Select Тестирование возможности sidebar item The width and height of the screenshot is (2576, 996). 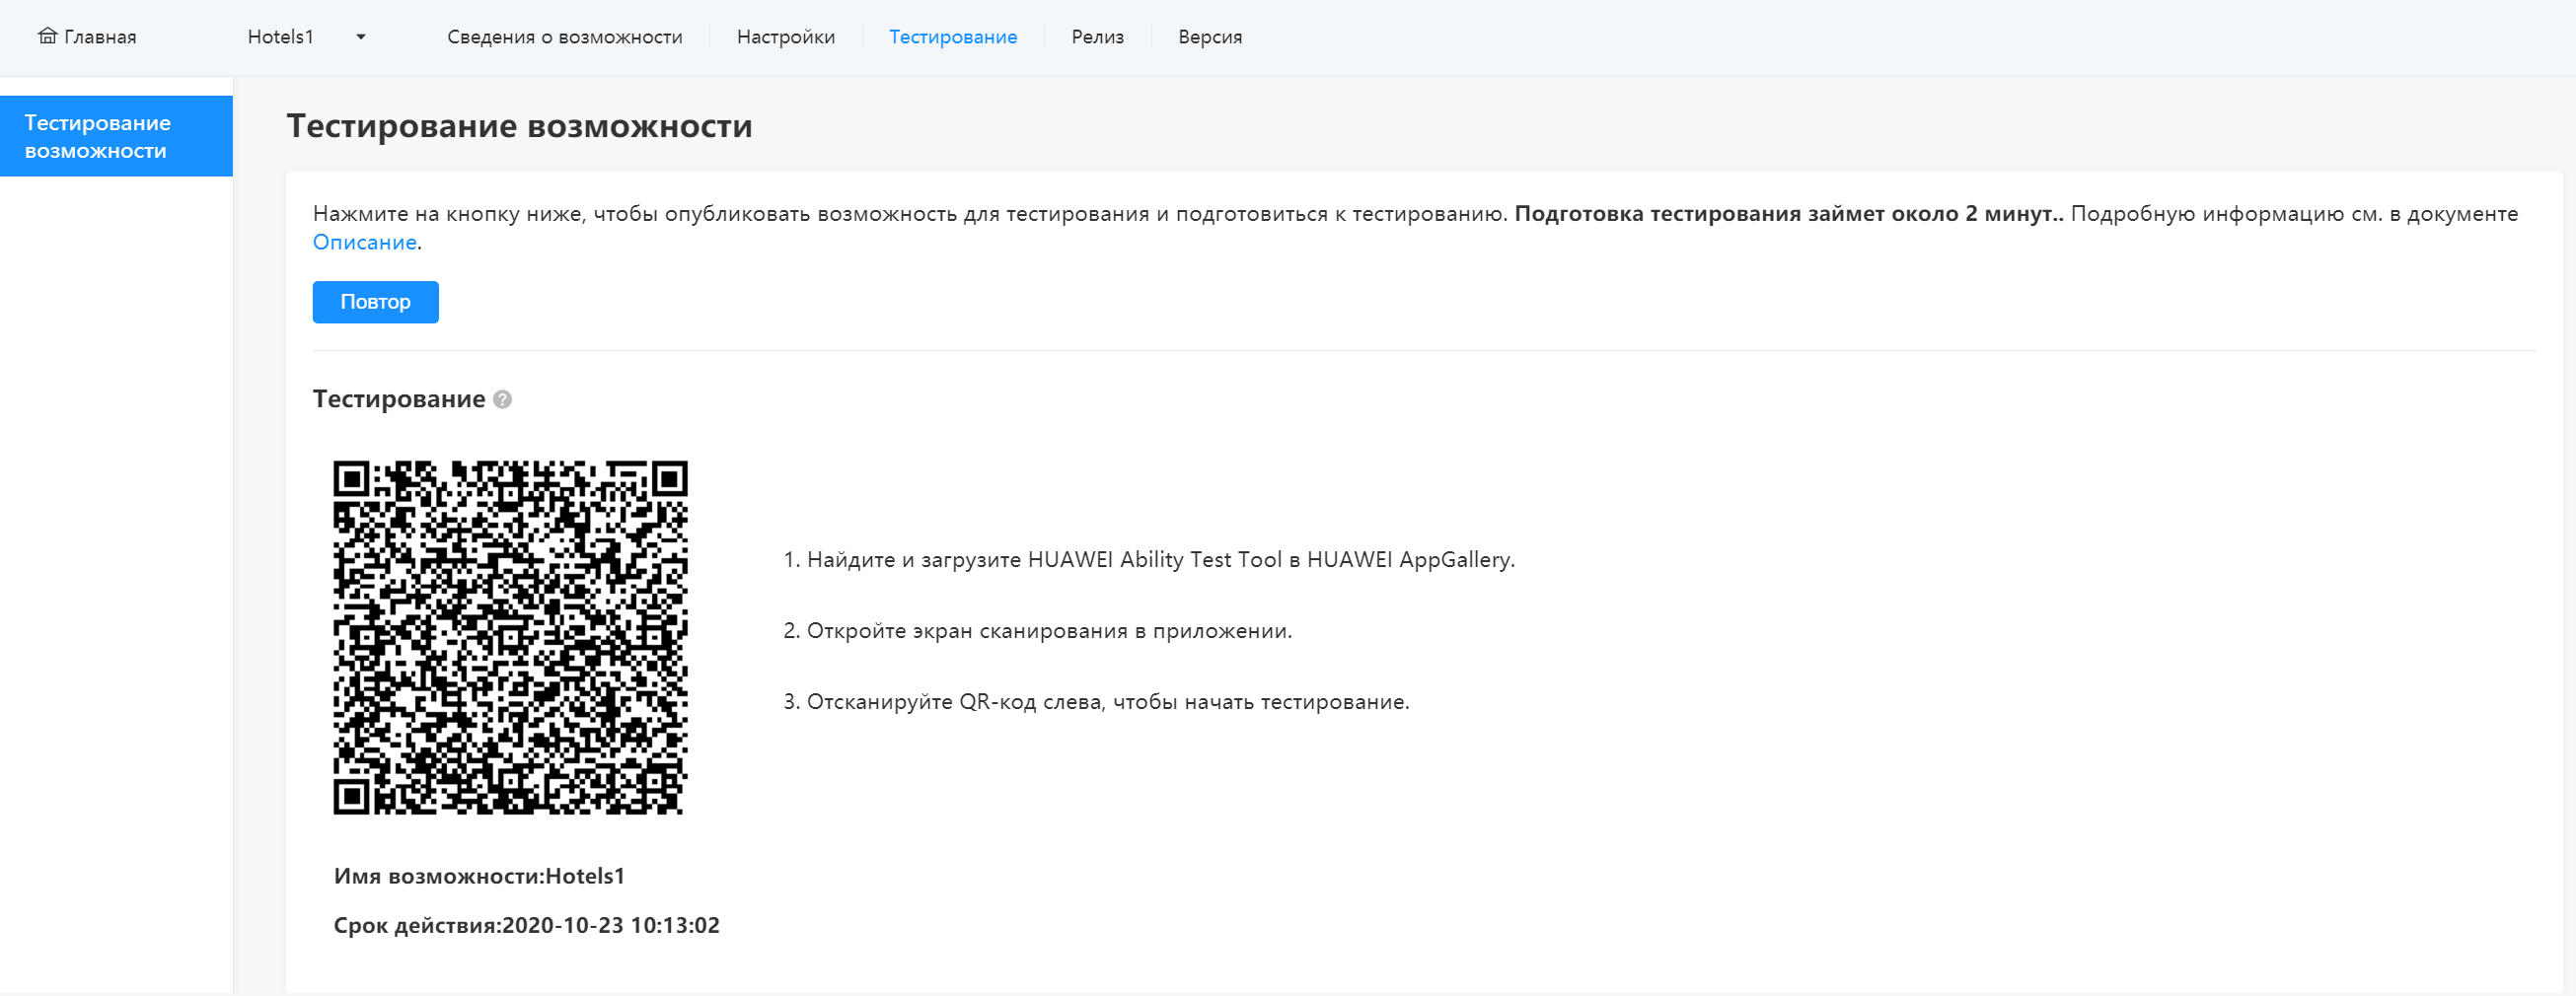(116, 136)
